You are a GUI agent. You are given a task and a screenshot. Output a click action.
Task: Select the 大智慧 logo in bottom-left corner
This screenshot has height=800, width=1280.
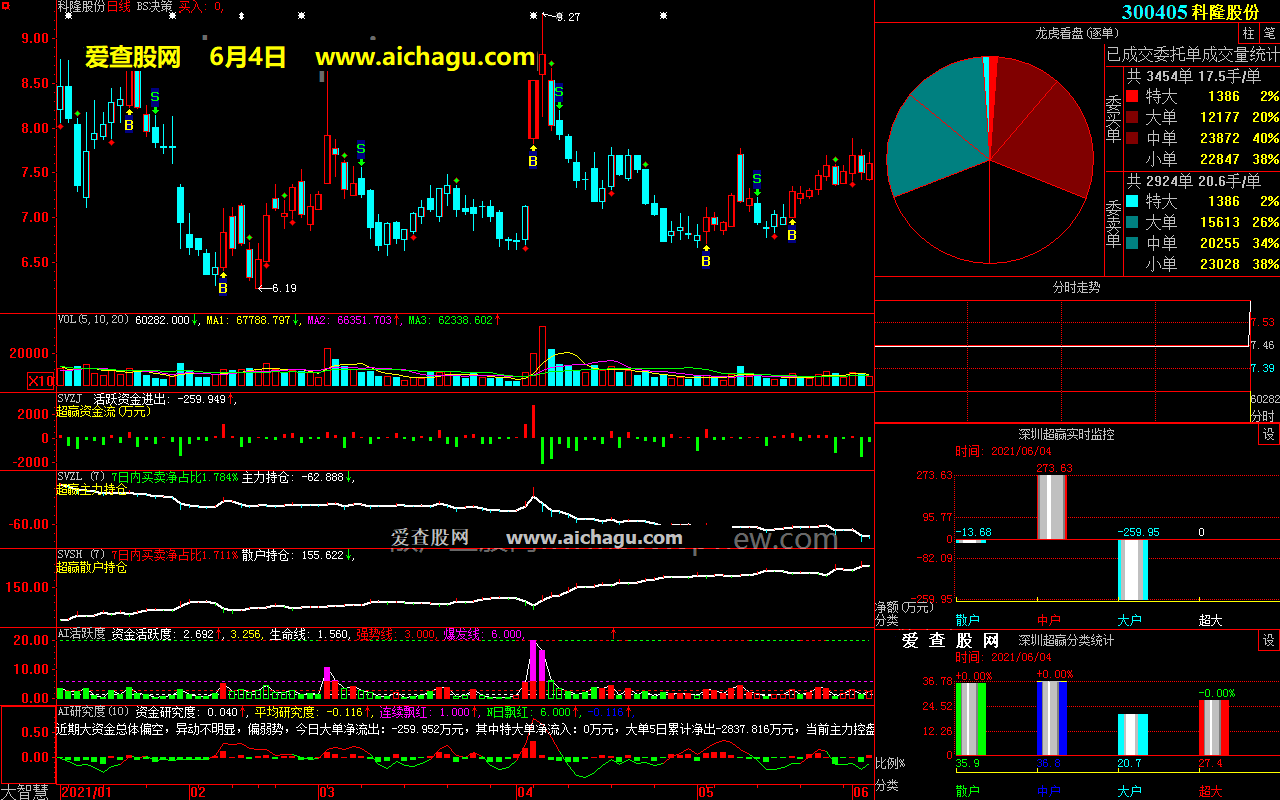click(27, 792)
